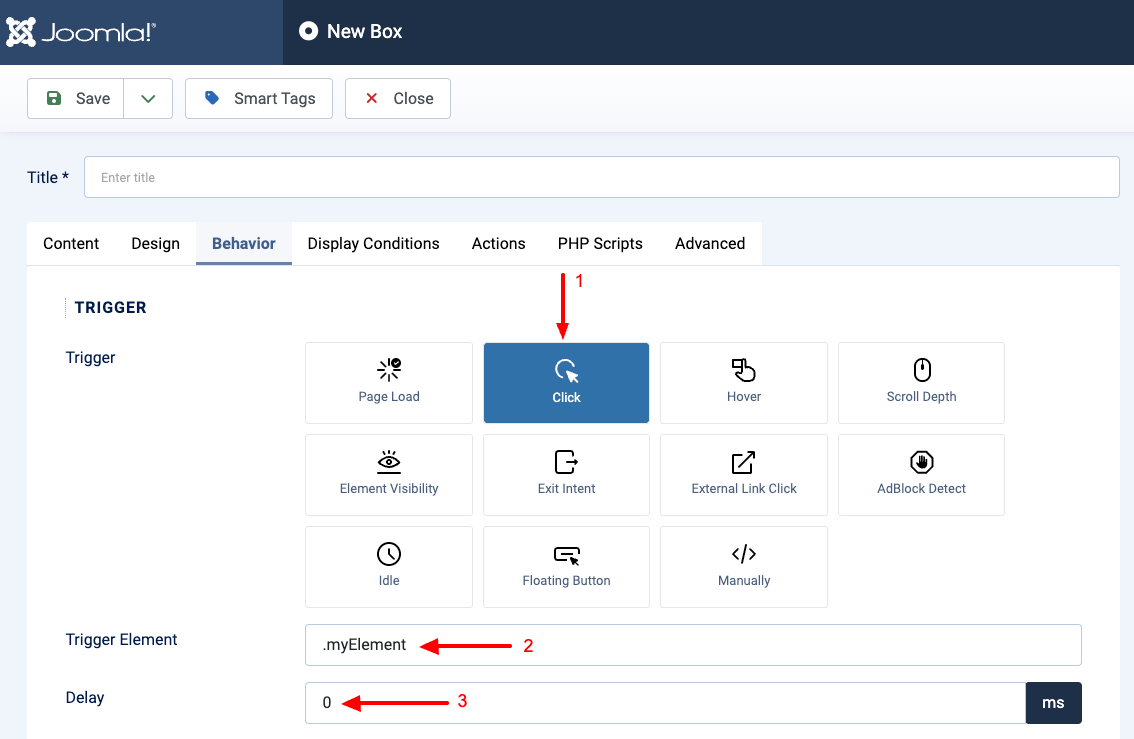Screen dimensions: 1134x739
Task: Choose the Exit Intent trigger
Action: (x=566, y=474)
